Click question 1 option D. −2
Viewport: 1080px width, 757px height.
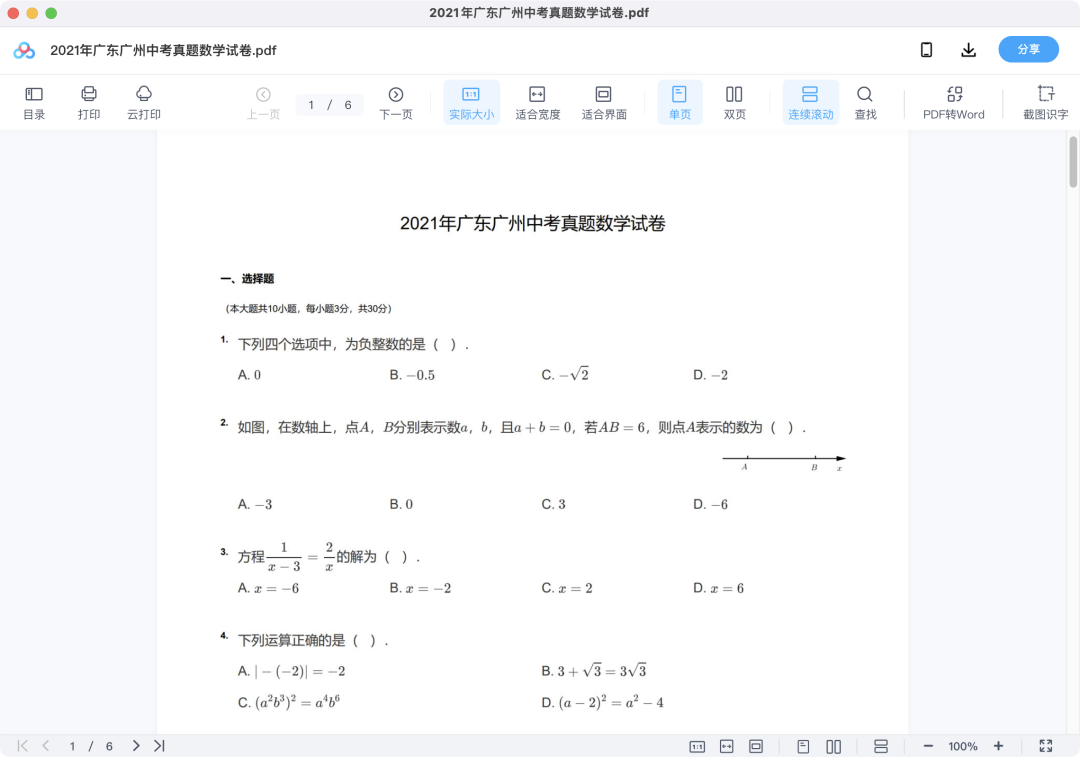[x=710, y=375]
